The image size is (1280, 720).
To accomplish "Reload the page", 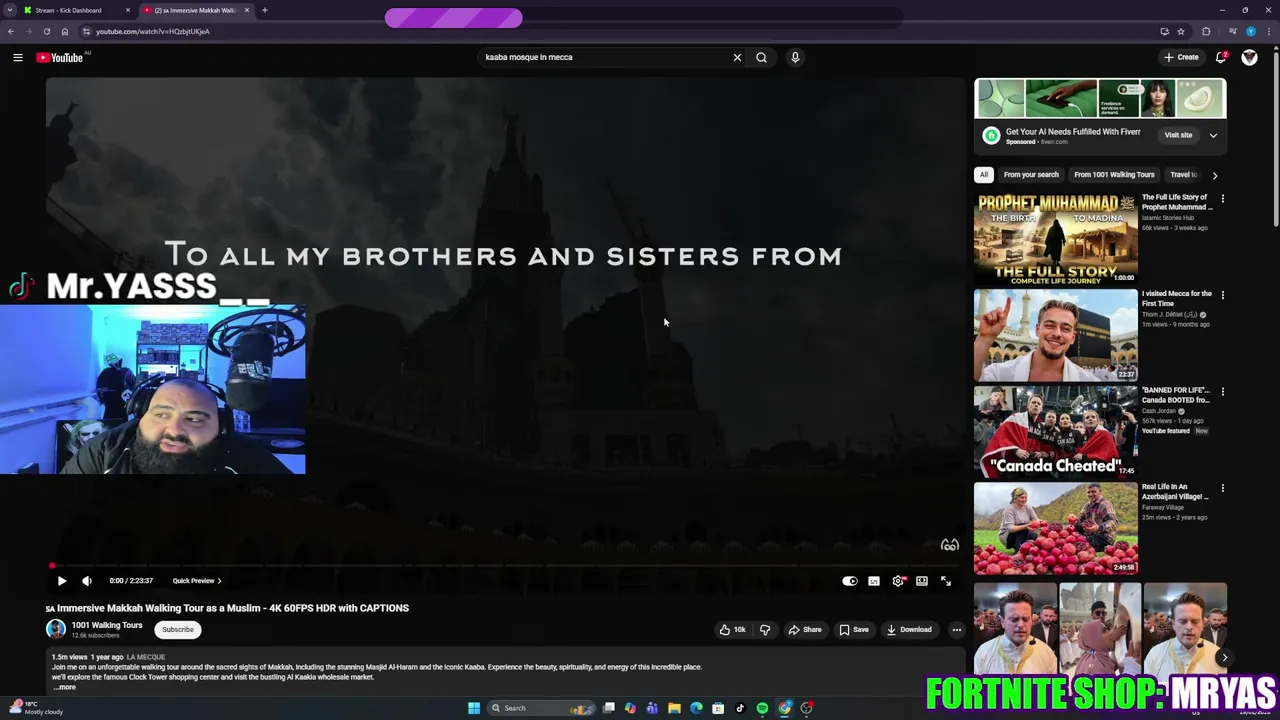I will tap(46, 31).
